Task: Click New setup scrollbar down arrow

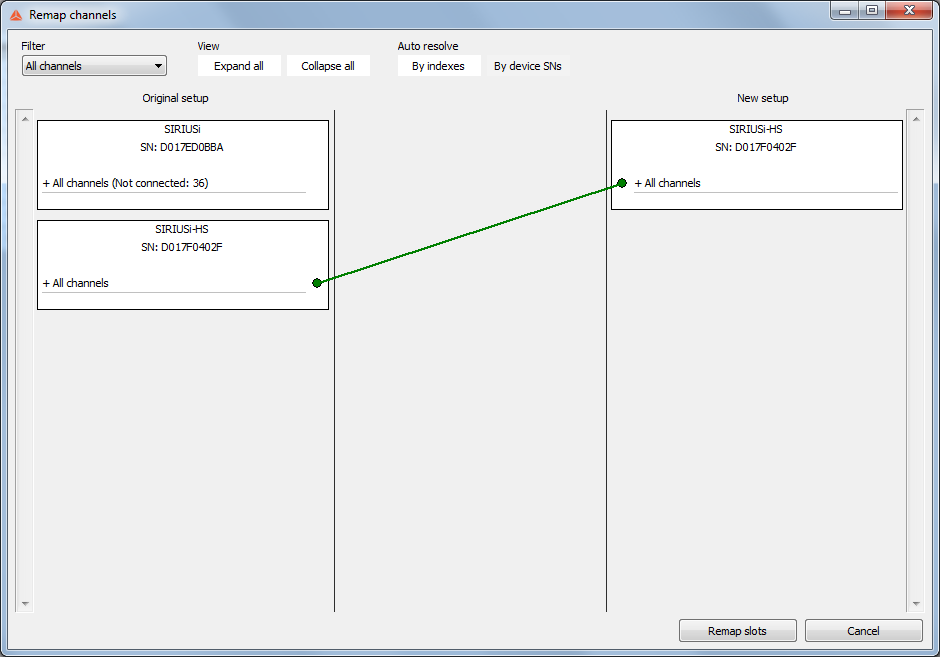Action: pyautogui.click(x=916, y=604)
